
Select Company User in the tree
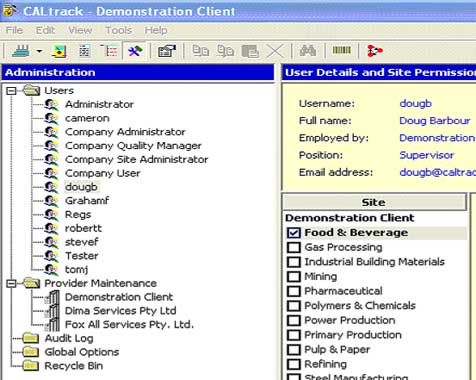tap(103, 173)
